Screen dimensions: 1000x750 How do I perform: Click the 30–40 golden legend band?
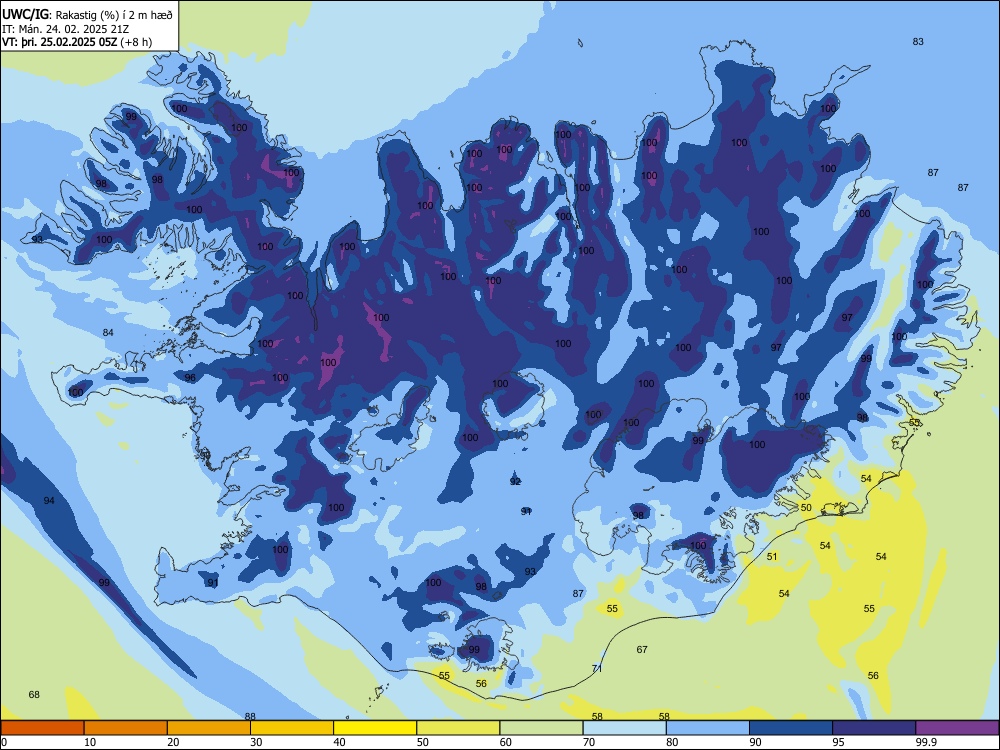click(x=291, y=728)
